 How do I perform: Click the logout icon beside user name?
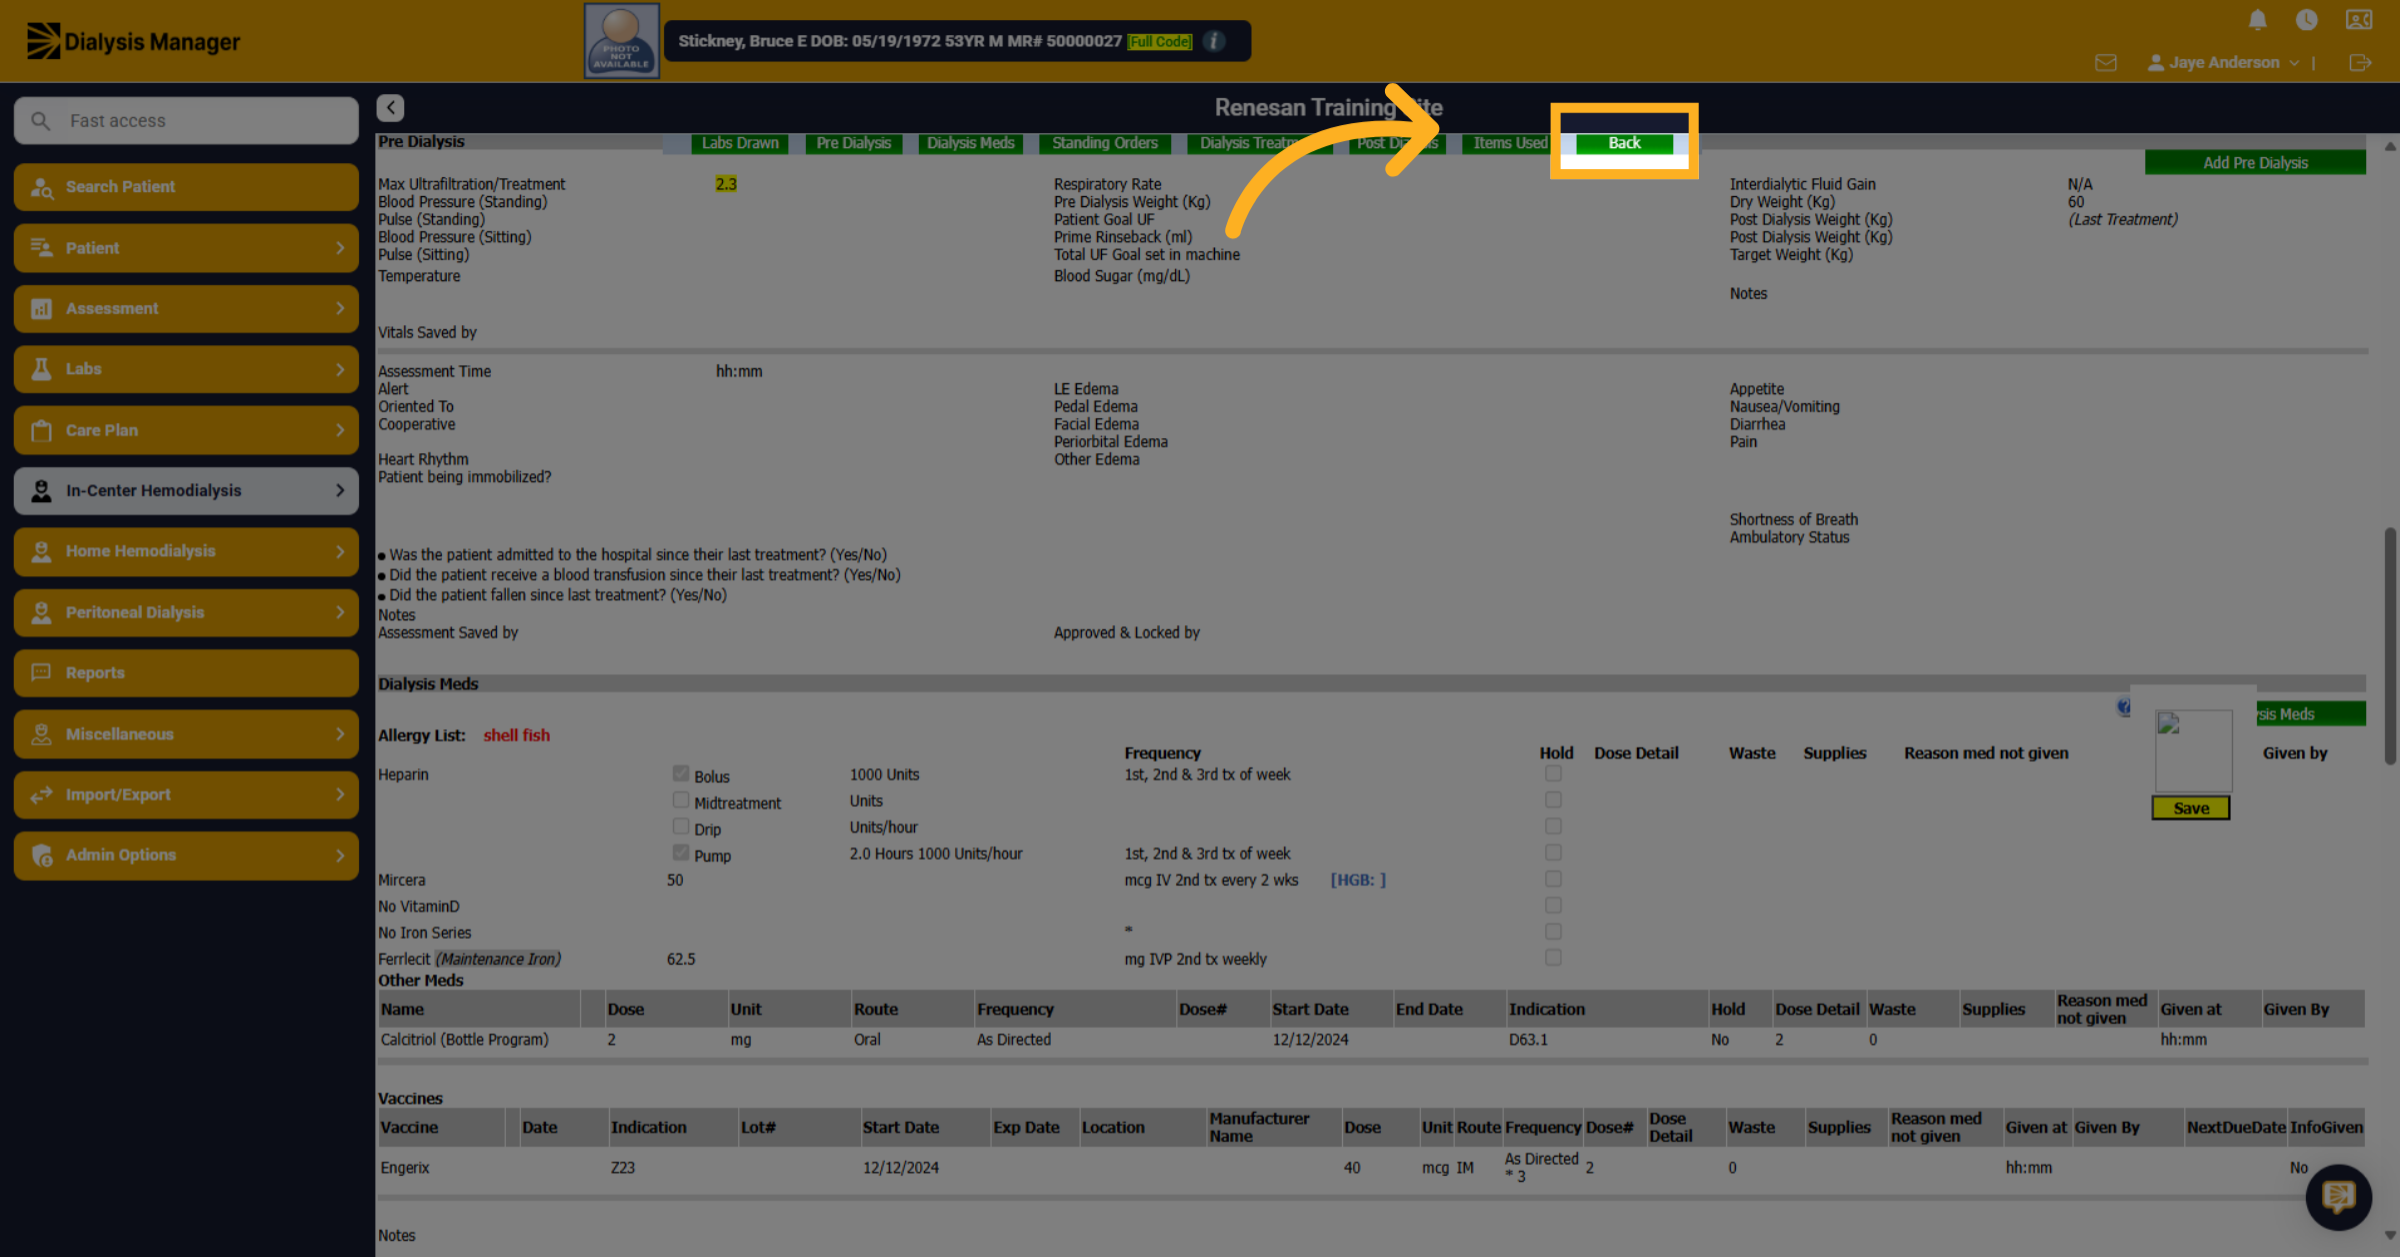pos(2360,62)
